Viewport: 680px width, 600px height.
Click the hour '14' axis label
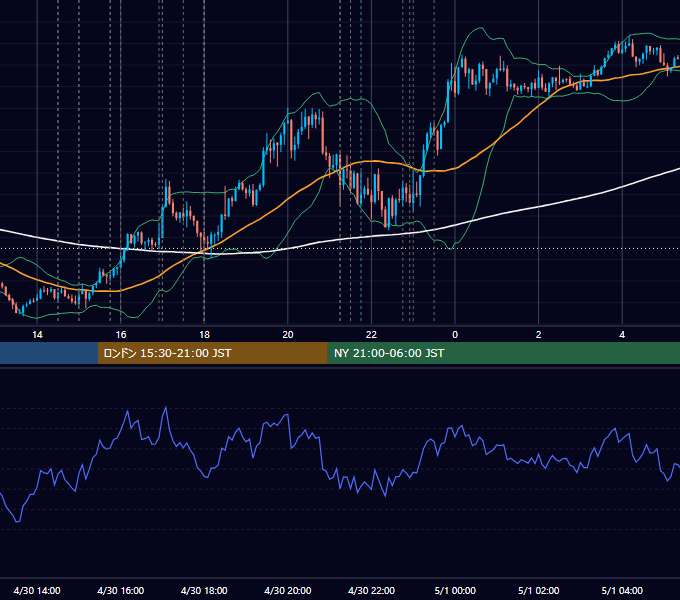37,334
